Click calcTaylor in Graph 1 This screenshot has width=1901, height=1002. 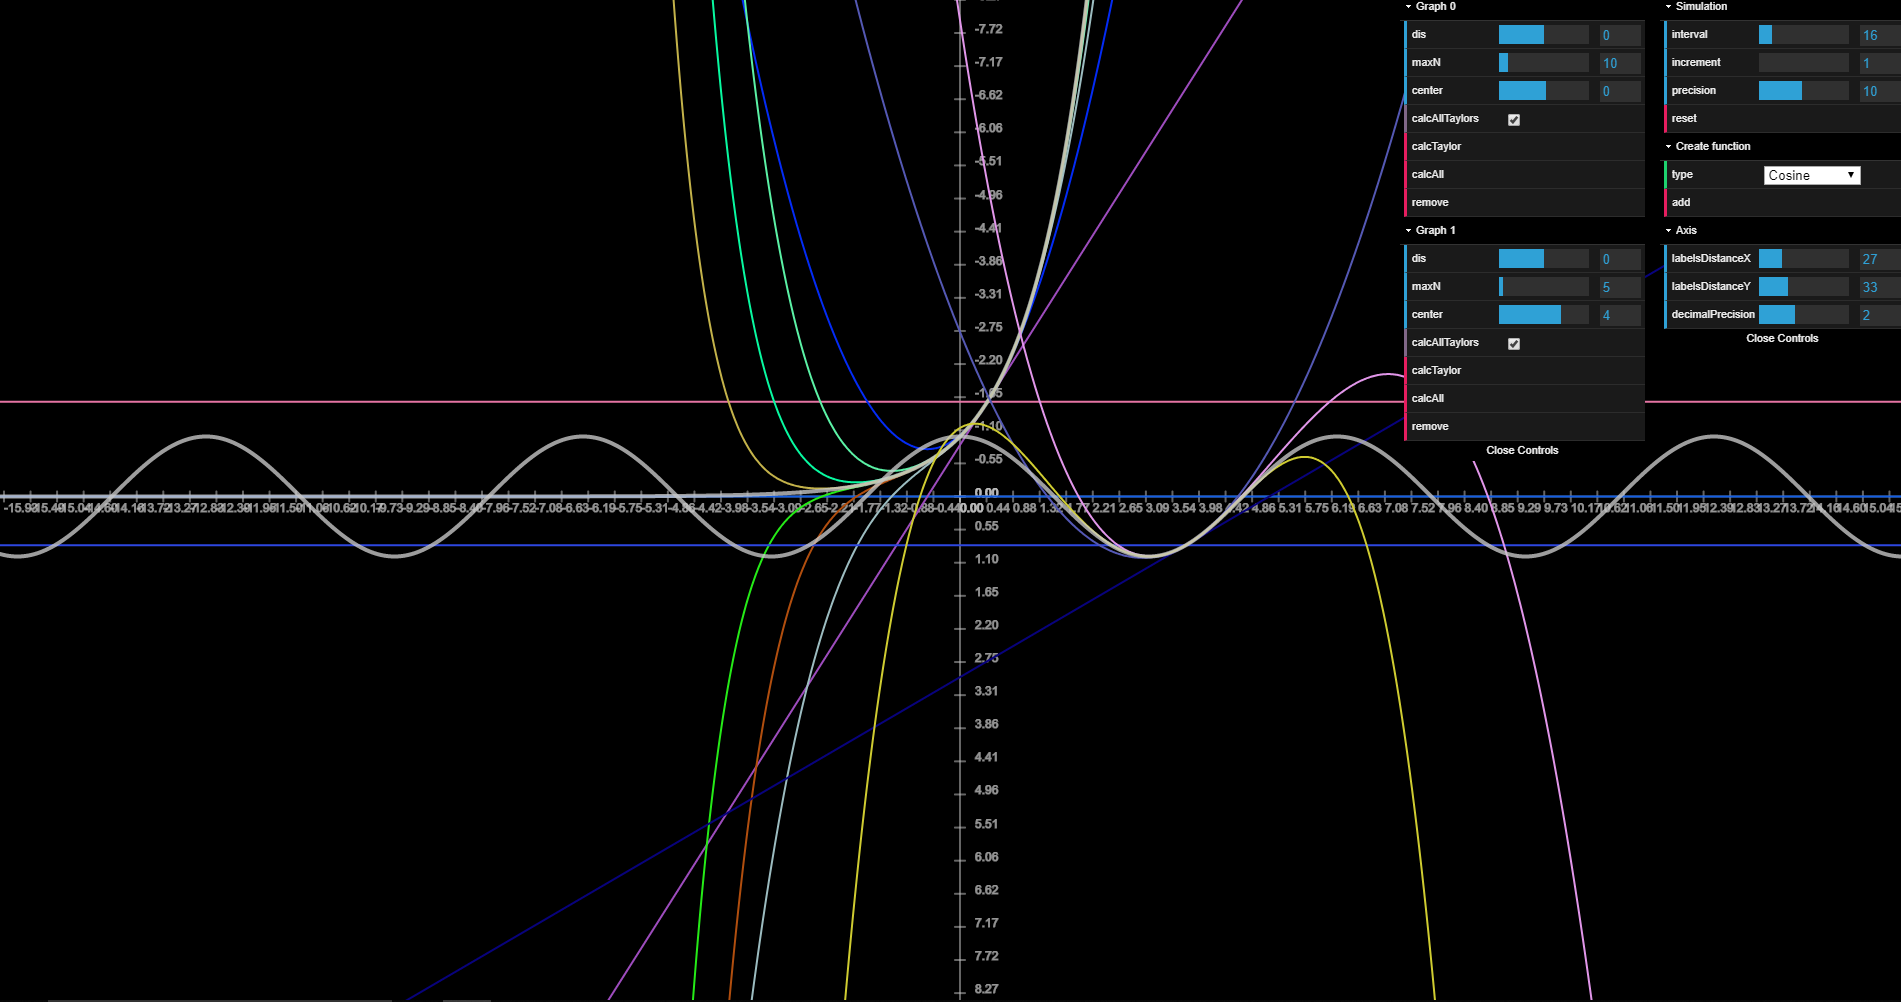1524,370
